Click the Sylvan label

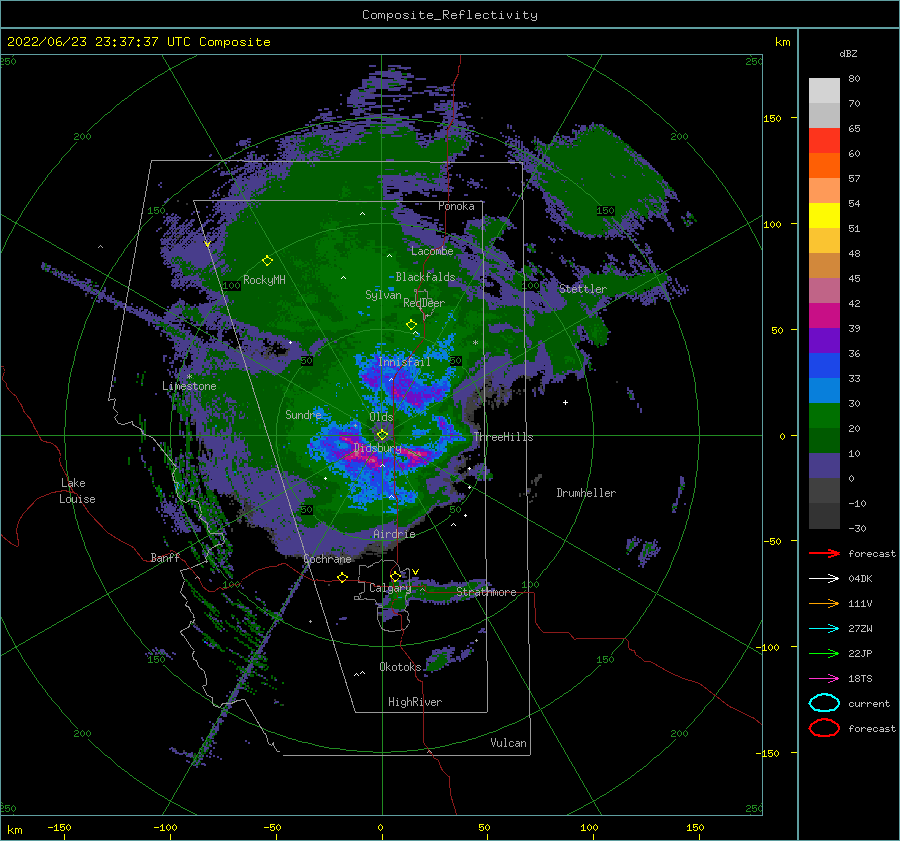coord(383,295)
